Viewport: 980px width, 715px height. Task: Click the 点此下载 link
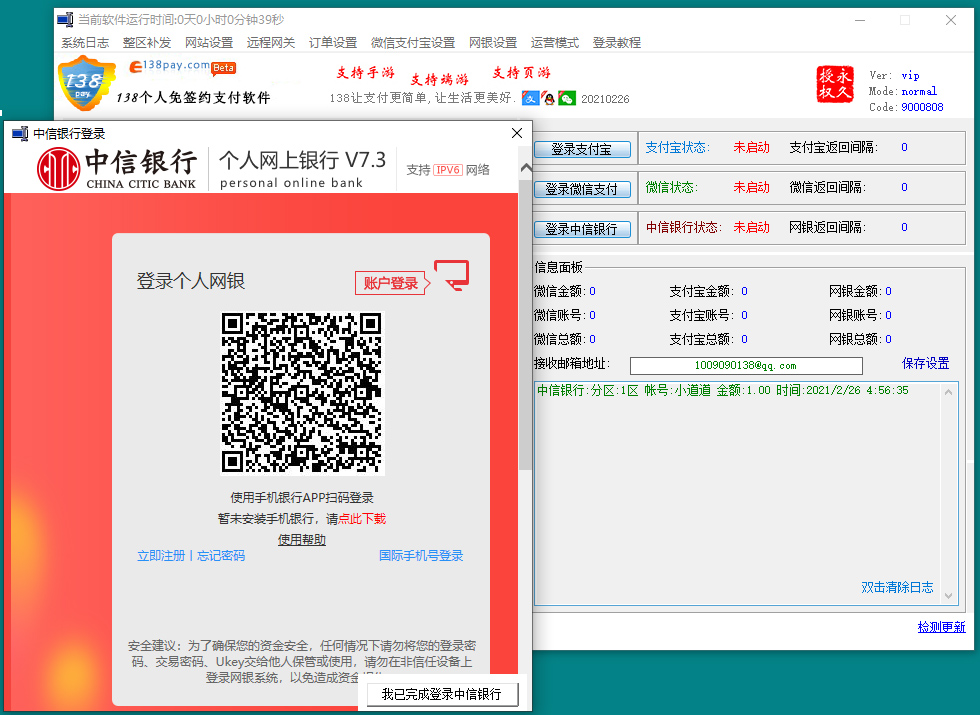tap(362, 519)
